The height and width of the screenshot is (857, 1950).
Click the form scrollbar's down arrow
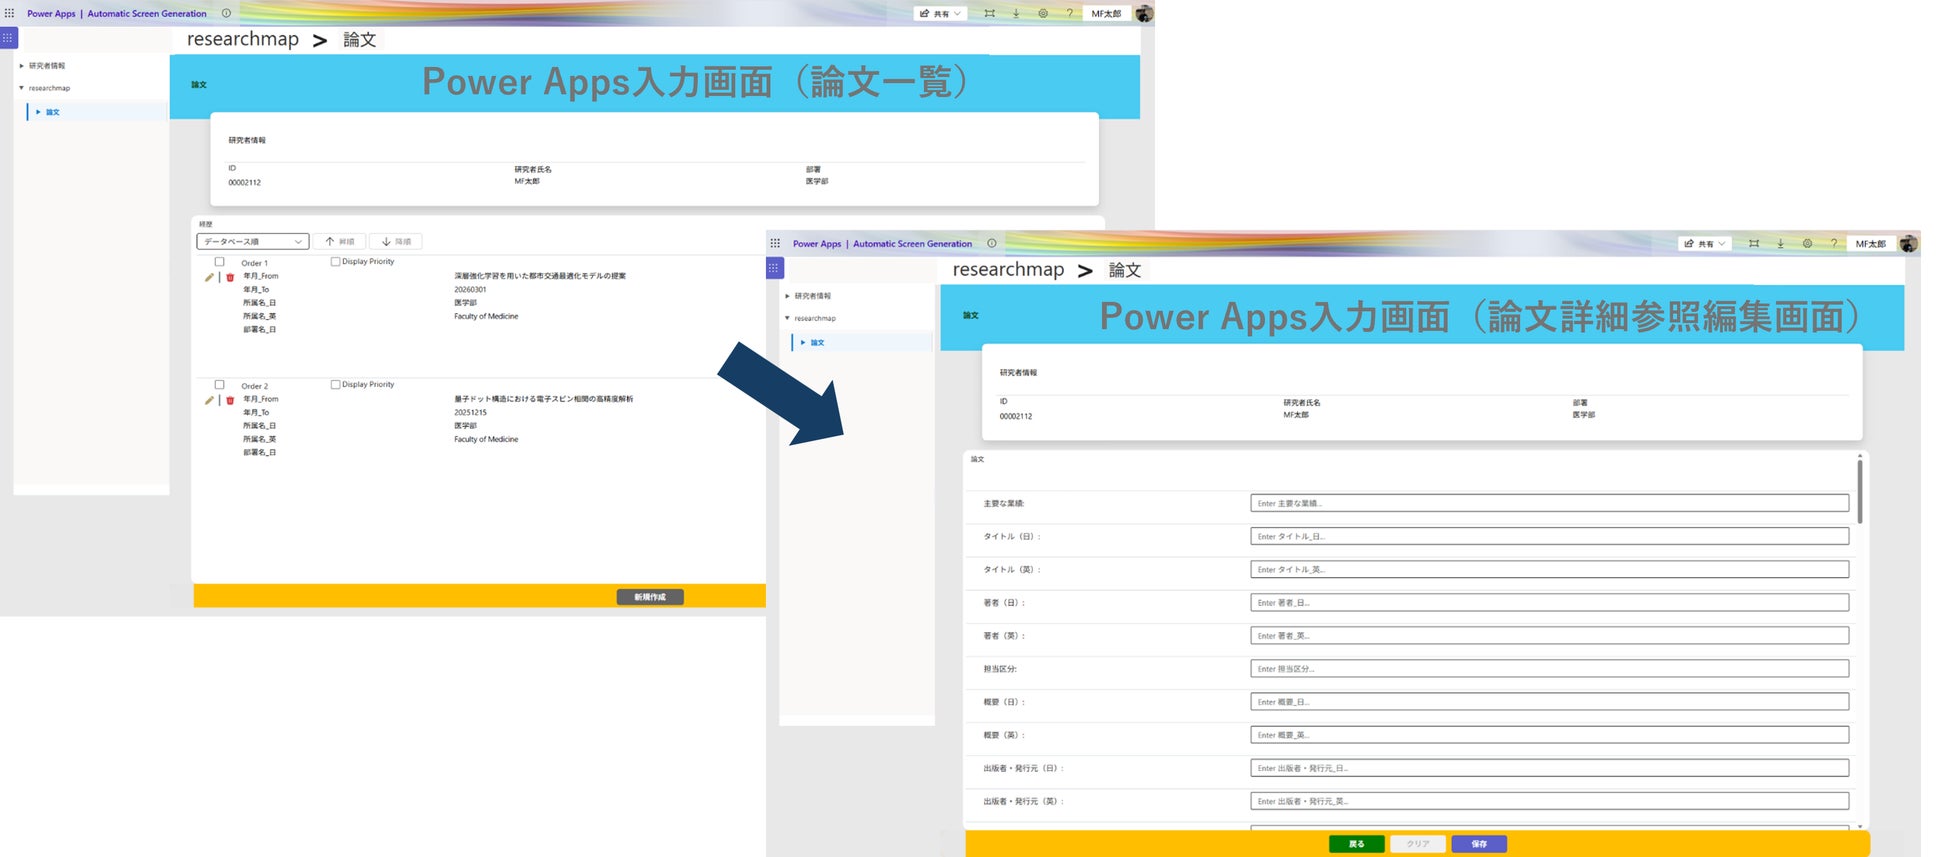(x=1860, y=826)
